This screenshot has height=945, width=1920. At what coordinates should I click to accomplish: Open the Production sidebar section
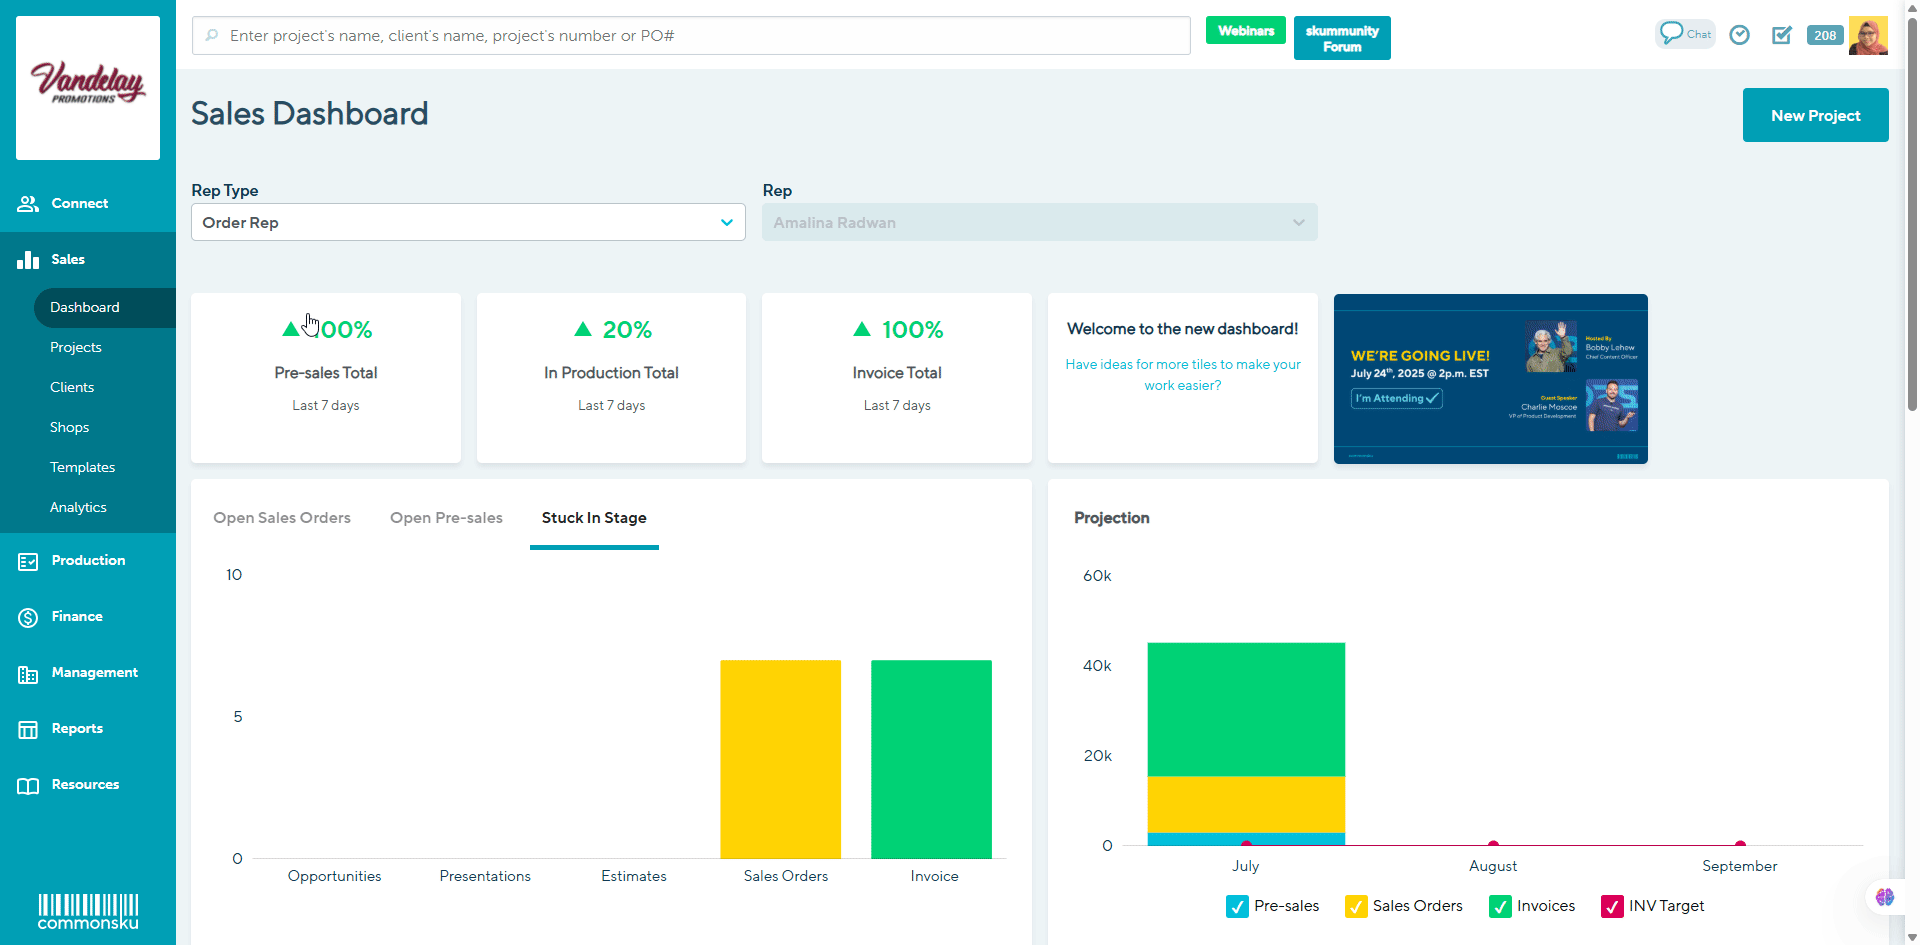click(x=88, y=560)
